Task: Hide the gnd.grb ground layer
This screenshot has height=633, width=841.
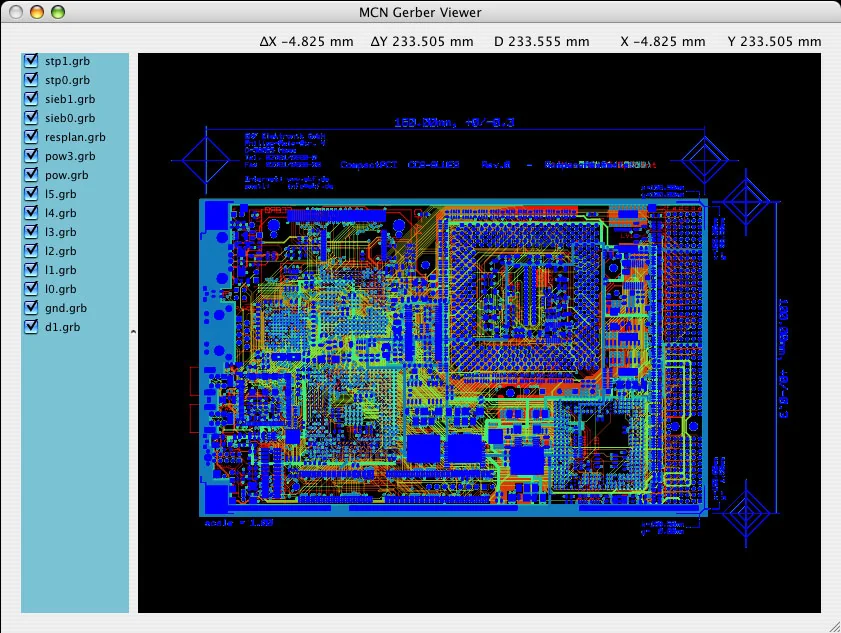Action: tap(30, 307)
